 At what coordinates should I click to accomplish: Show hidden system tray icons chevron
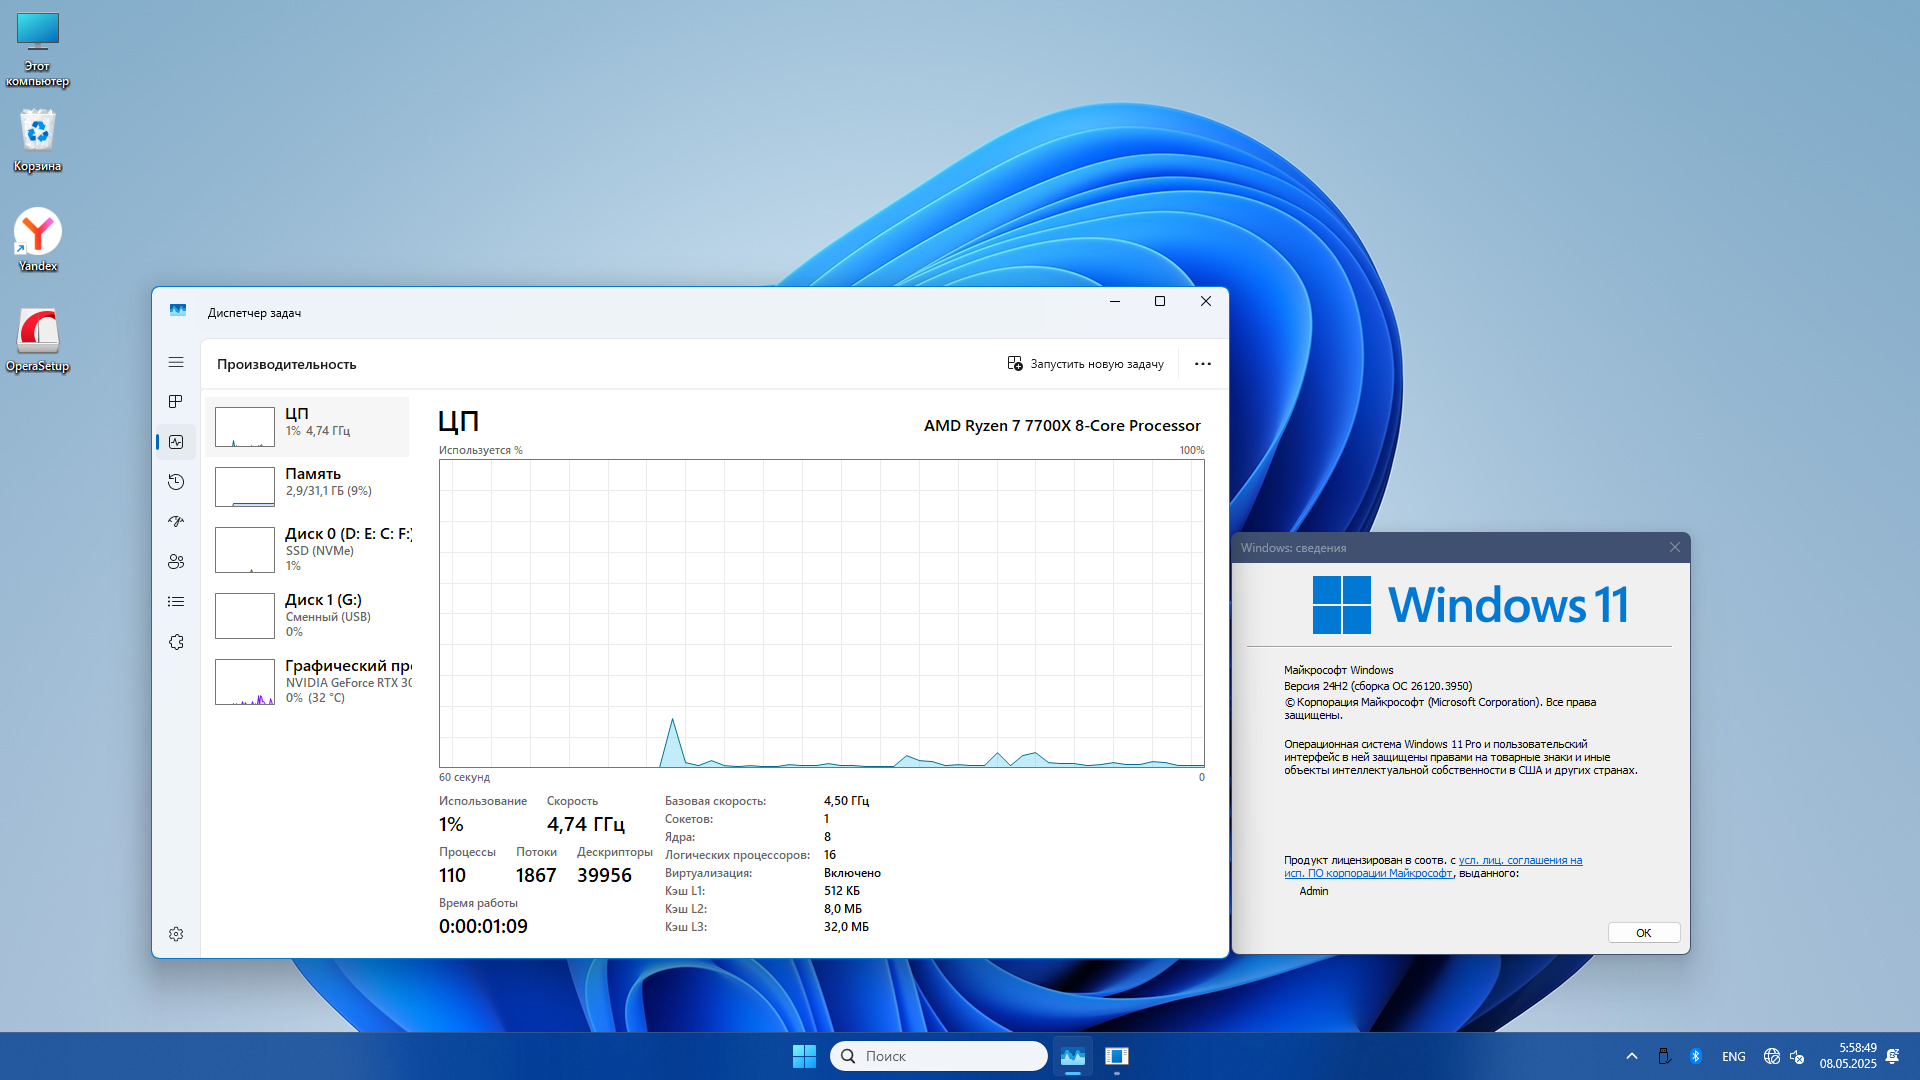click(x=1632, y=1056)
